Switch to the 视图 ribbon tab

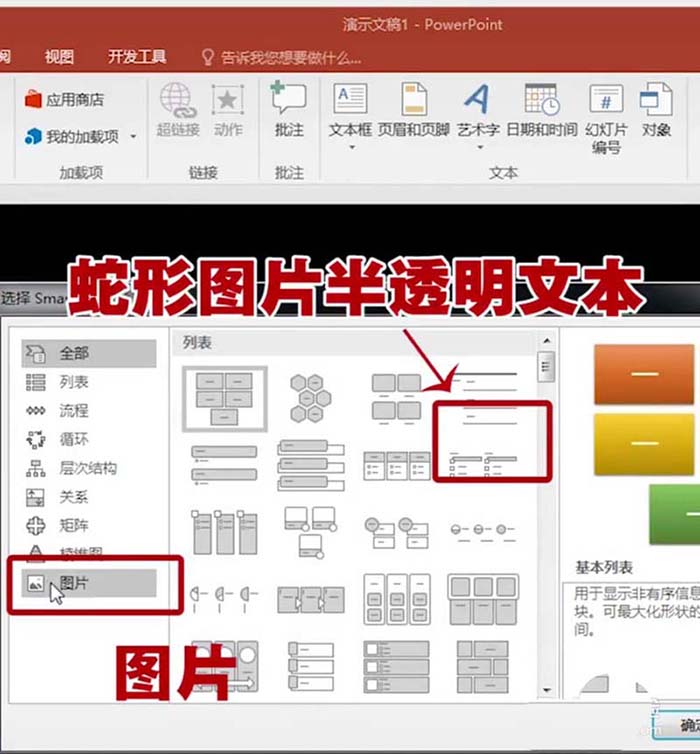tap(59, 57)
